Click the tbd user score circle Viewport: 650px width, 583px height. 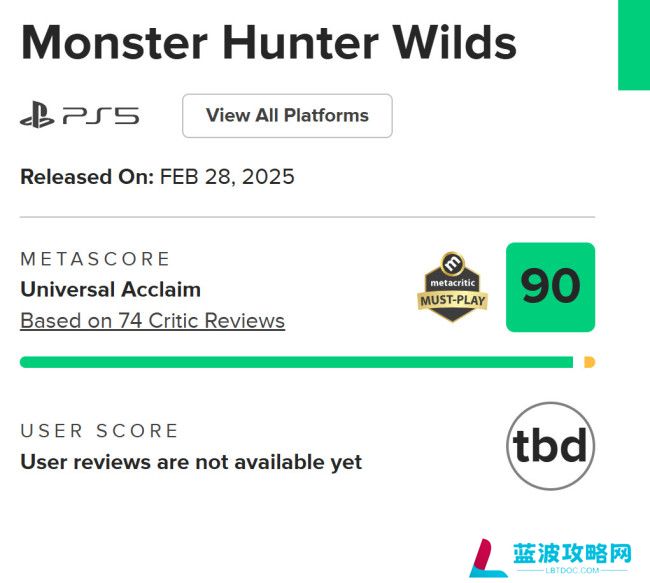click(551, 446)
